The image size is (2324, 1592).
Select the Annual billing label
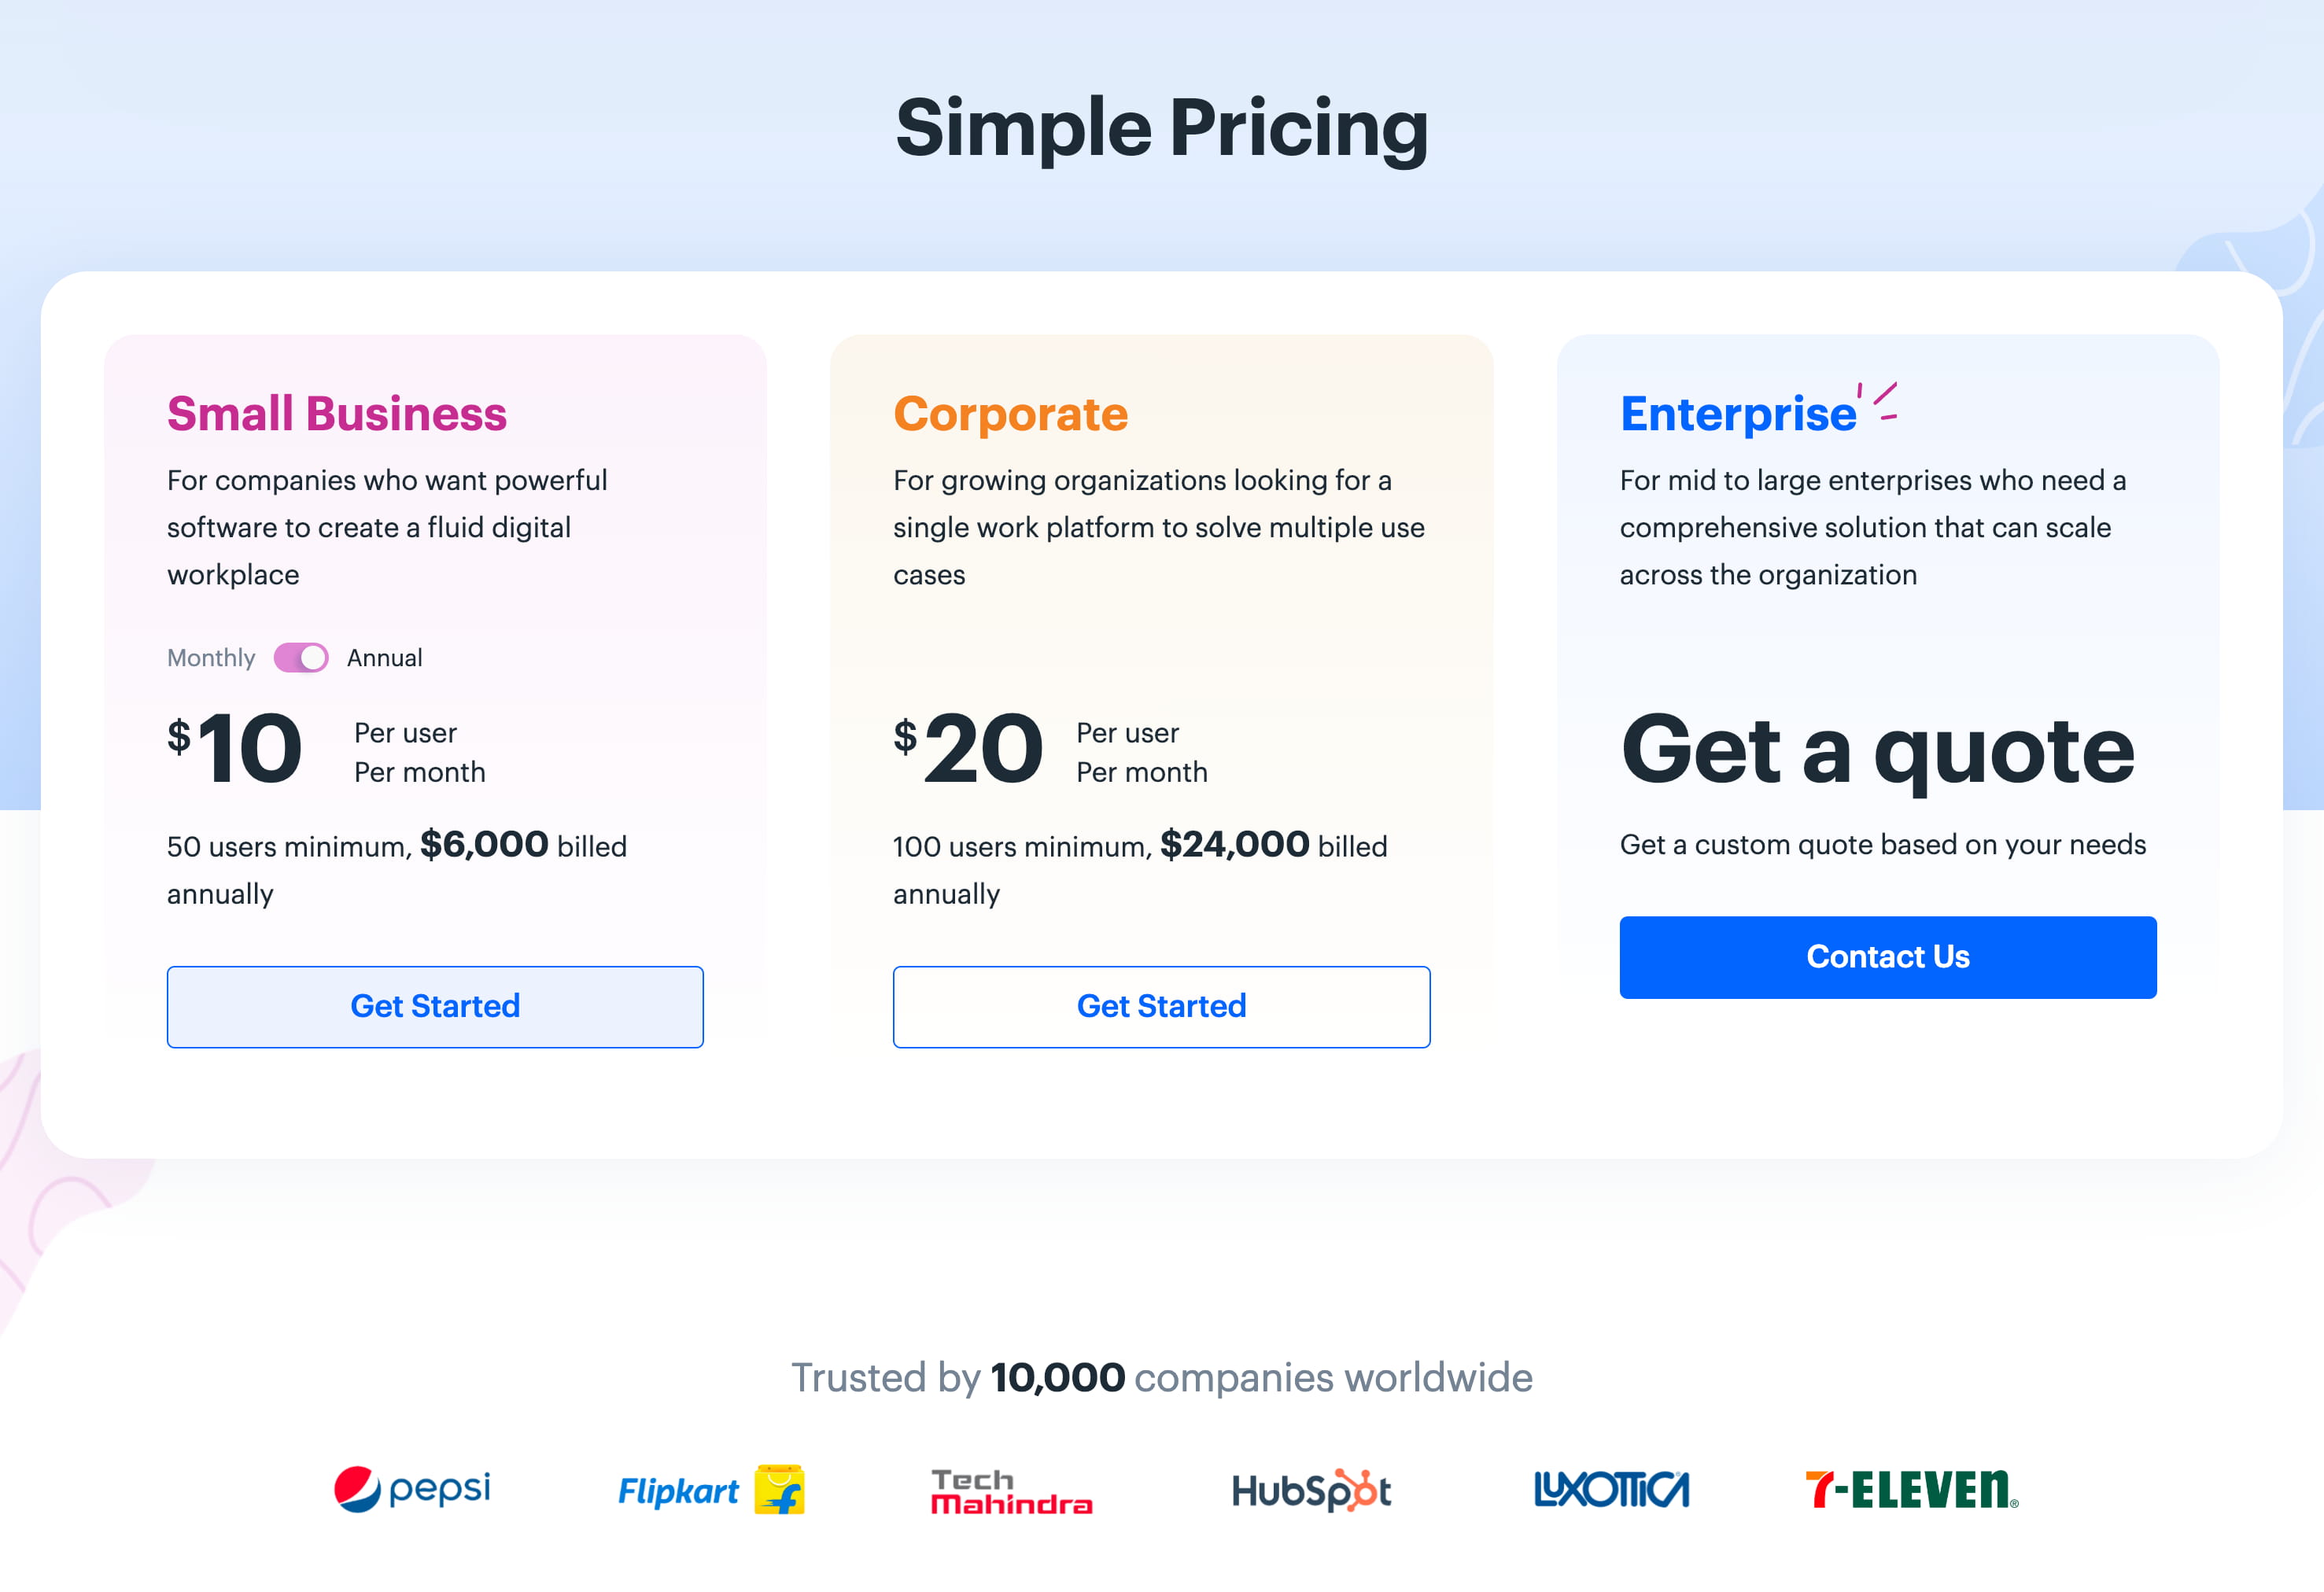pyautogui.click(x=385, y=658)
